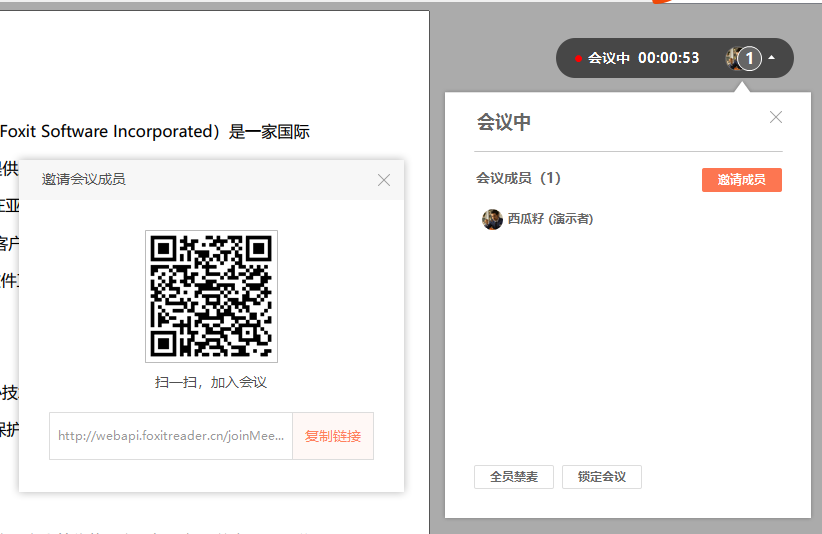
Task: Click the 会议成员 (1) members header
Action: [x=518, y=178]
